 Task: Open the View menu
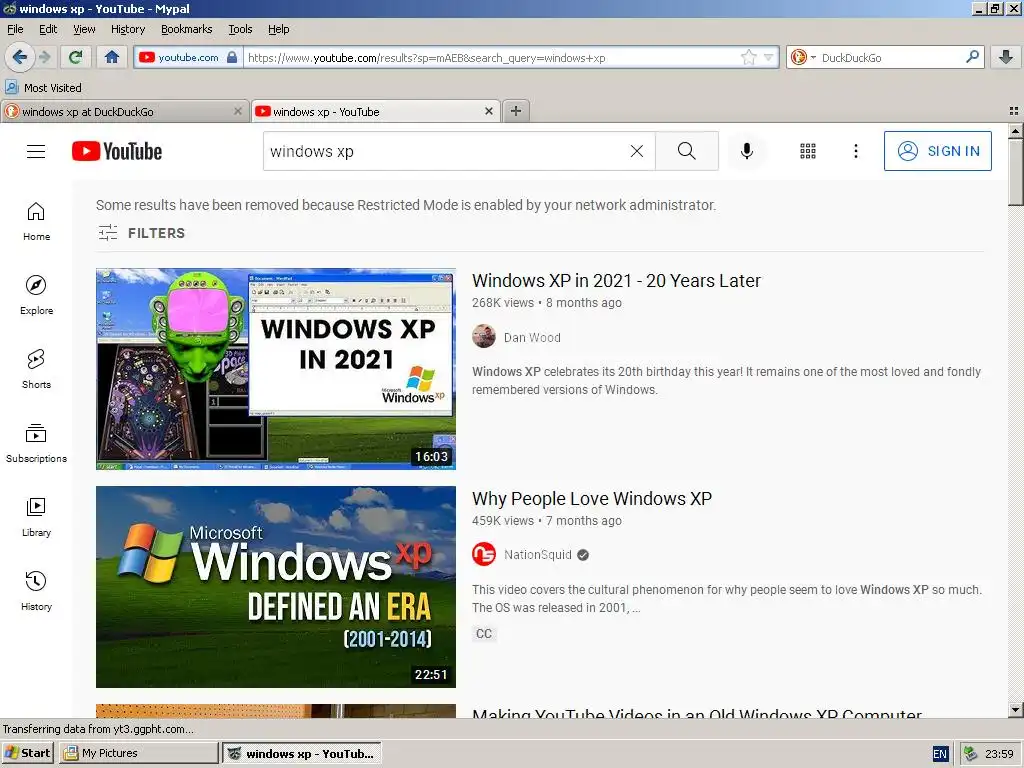coord(84,29)
